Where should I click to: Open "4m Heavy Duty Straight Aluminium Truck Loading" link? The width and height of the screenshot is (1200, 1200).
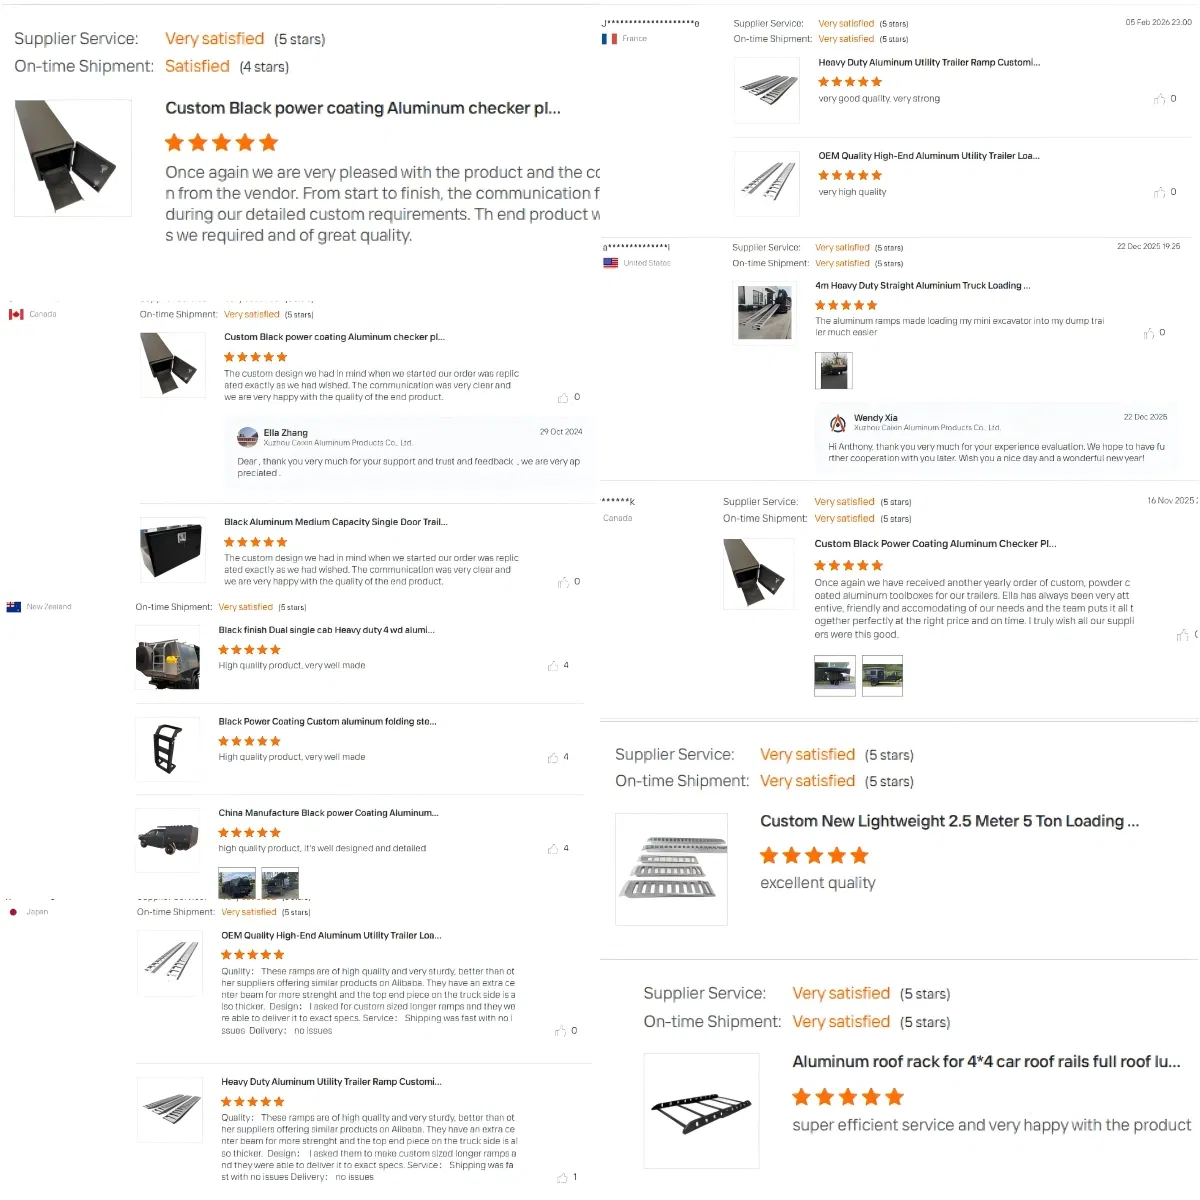(x=922, y=286)
